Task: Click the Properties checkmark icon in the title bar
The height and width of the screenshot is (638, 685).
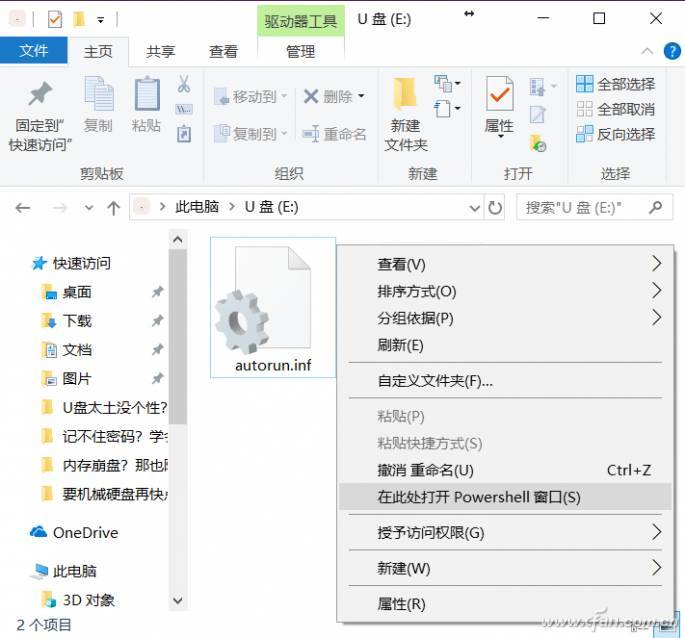Action: pyautogui.click(x=55, y=19)
